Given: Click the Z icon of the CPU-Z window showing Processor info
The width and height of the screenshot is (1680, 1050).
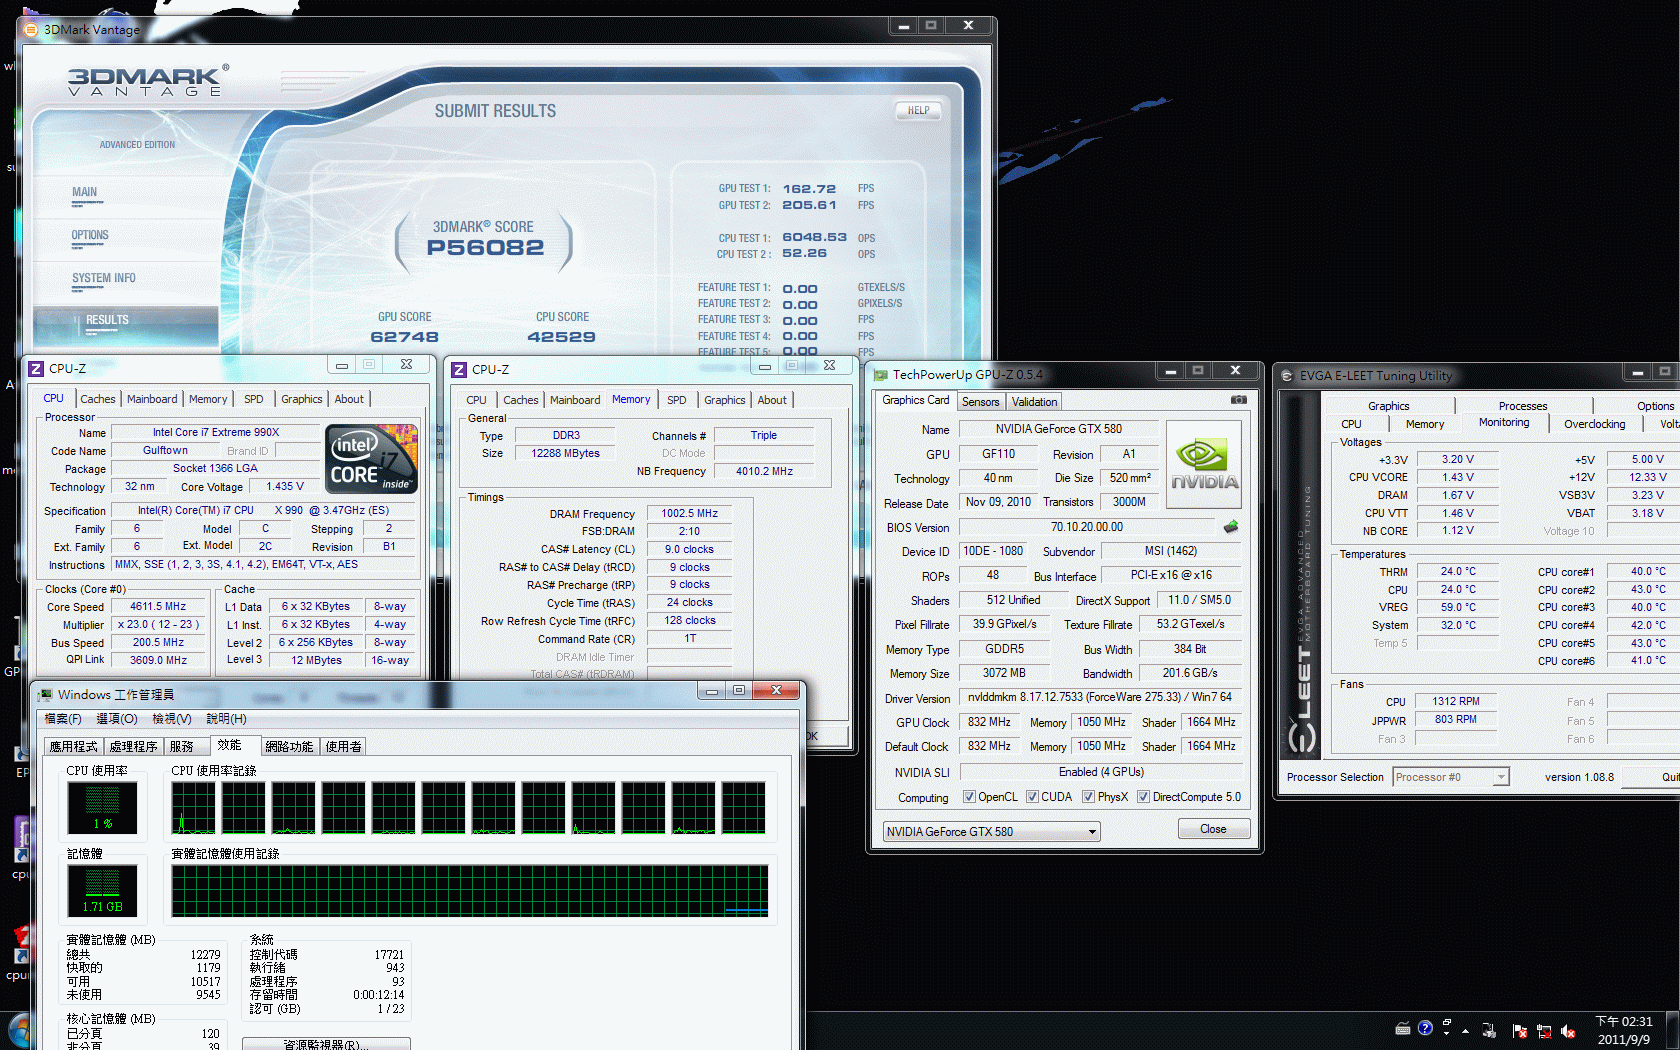Looking at the screenshot, I should (36, 368).
